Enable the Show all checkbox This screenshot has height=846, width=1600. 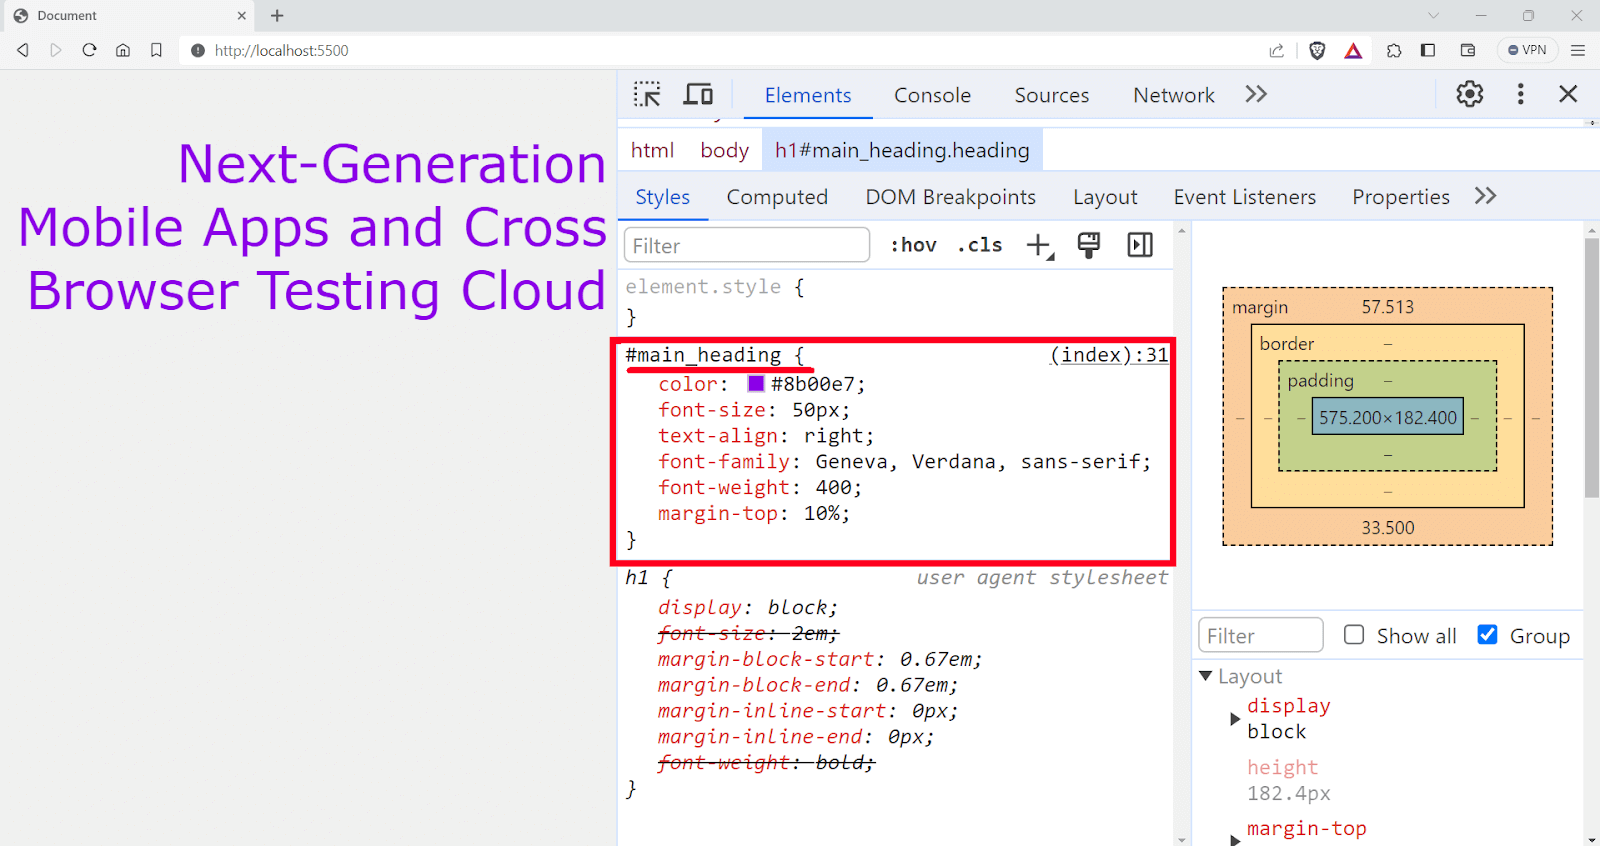(1354, 635)
